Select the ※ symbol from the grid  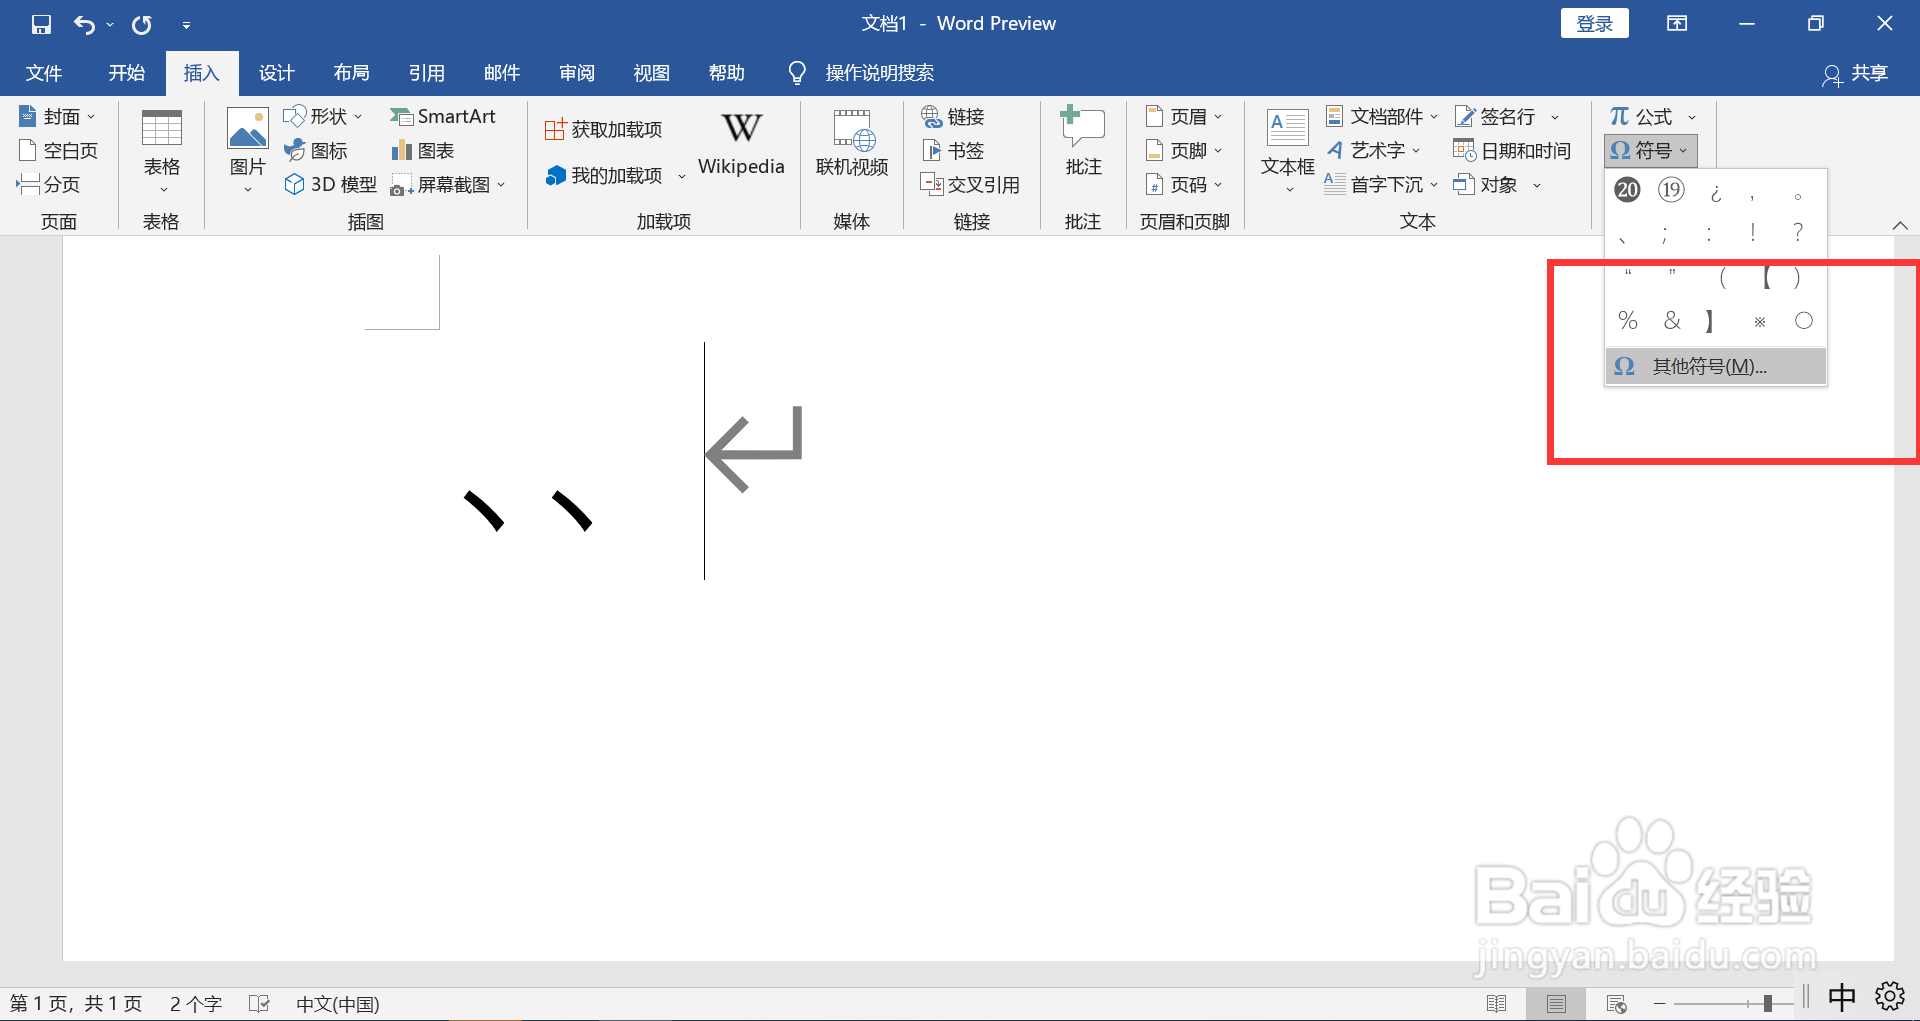(x=1759, y=320)
